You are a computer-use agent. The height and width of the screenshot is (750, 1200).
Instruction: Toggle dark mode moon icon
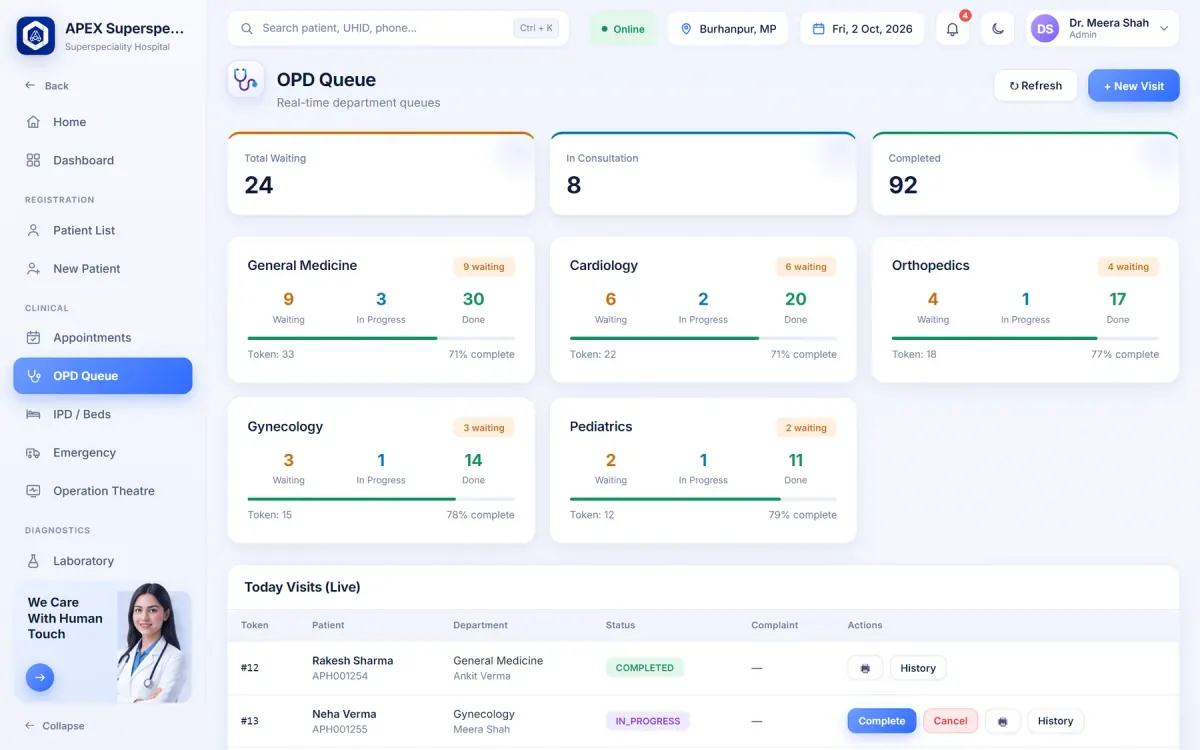(998, 29)
